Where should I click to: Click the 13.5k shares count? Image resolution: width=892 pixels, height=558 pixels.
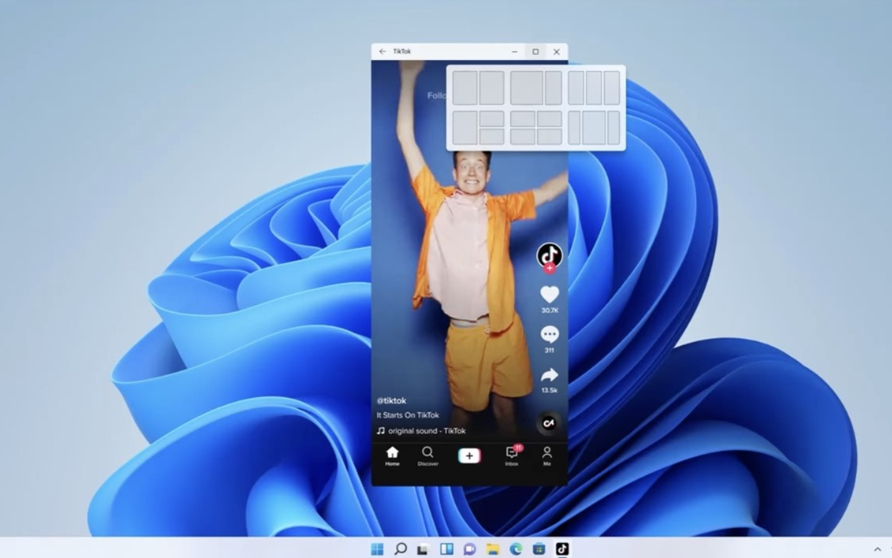(x=550, y=390)
